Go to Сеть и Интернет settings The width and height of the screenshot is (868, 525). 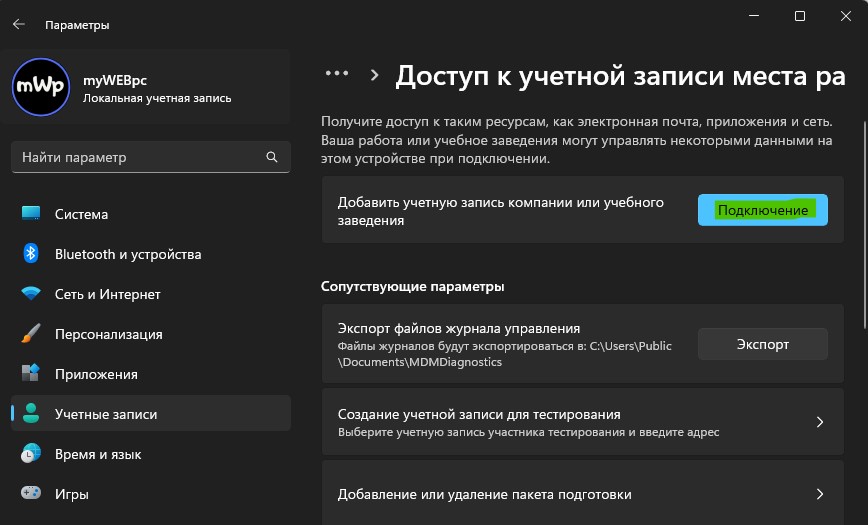[151, 294]
